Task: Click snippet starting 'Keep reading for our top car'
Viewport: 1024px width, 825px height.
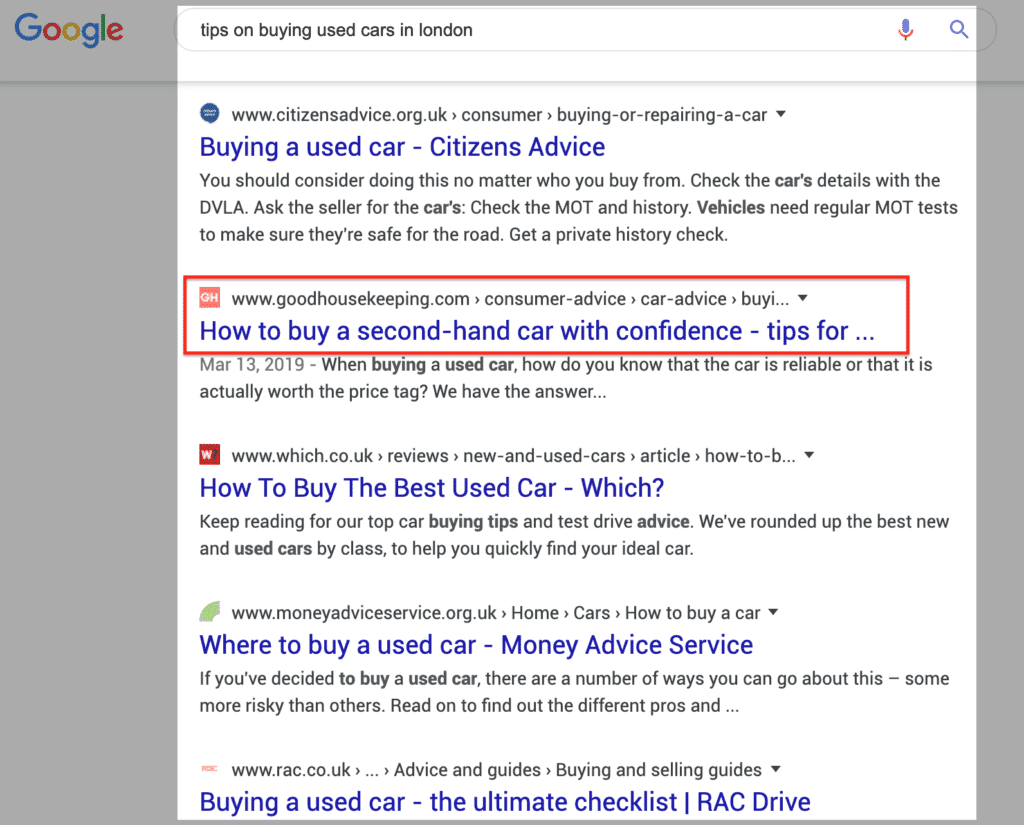Action: tap(574, 535)
